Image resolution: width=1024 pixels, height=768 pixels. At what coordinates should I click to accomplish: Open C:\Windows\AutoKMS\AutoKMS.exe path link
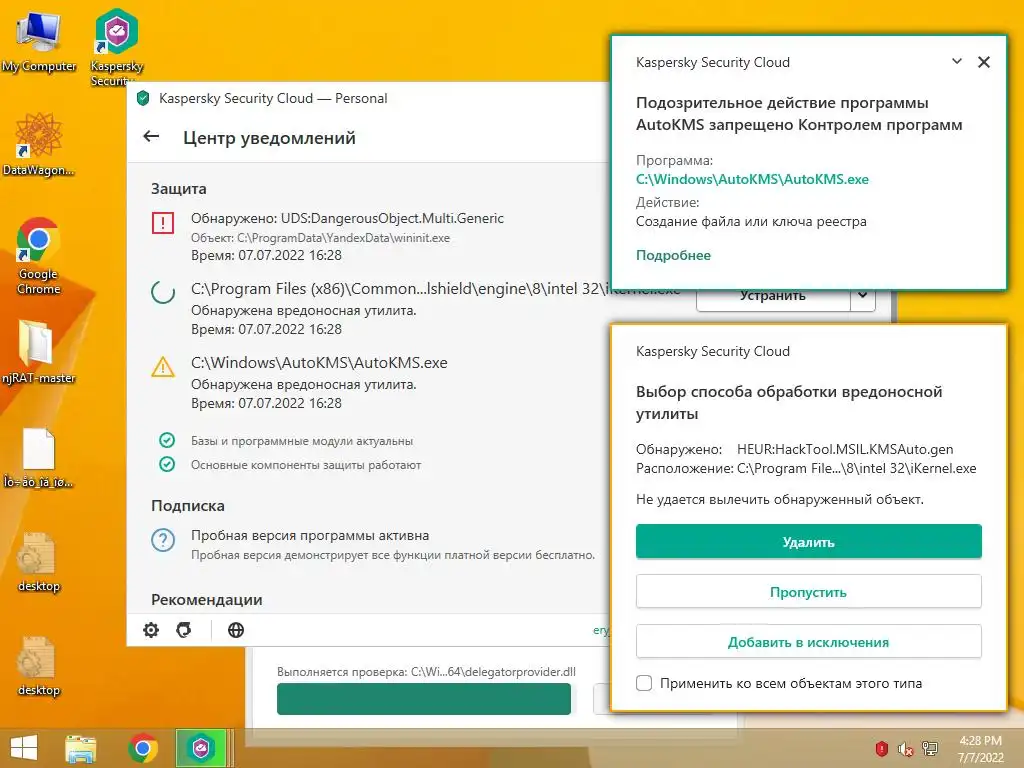pyautogui.click(x=752, y=179)
